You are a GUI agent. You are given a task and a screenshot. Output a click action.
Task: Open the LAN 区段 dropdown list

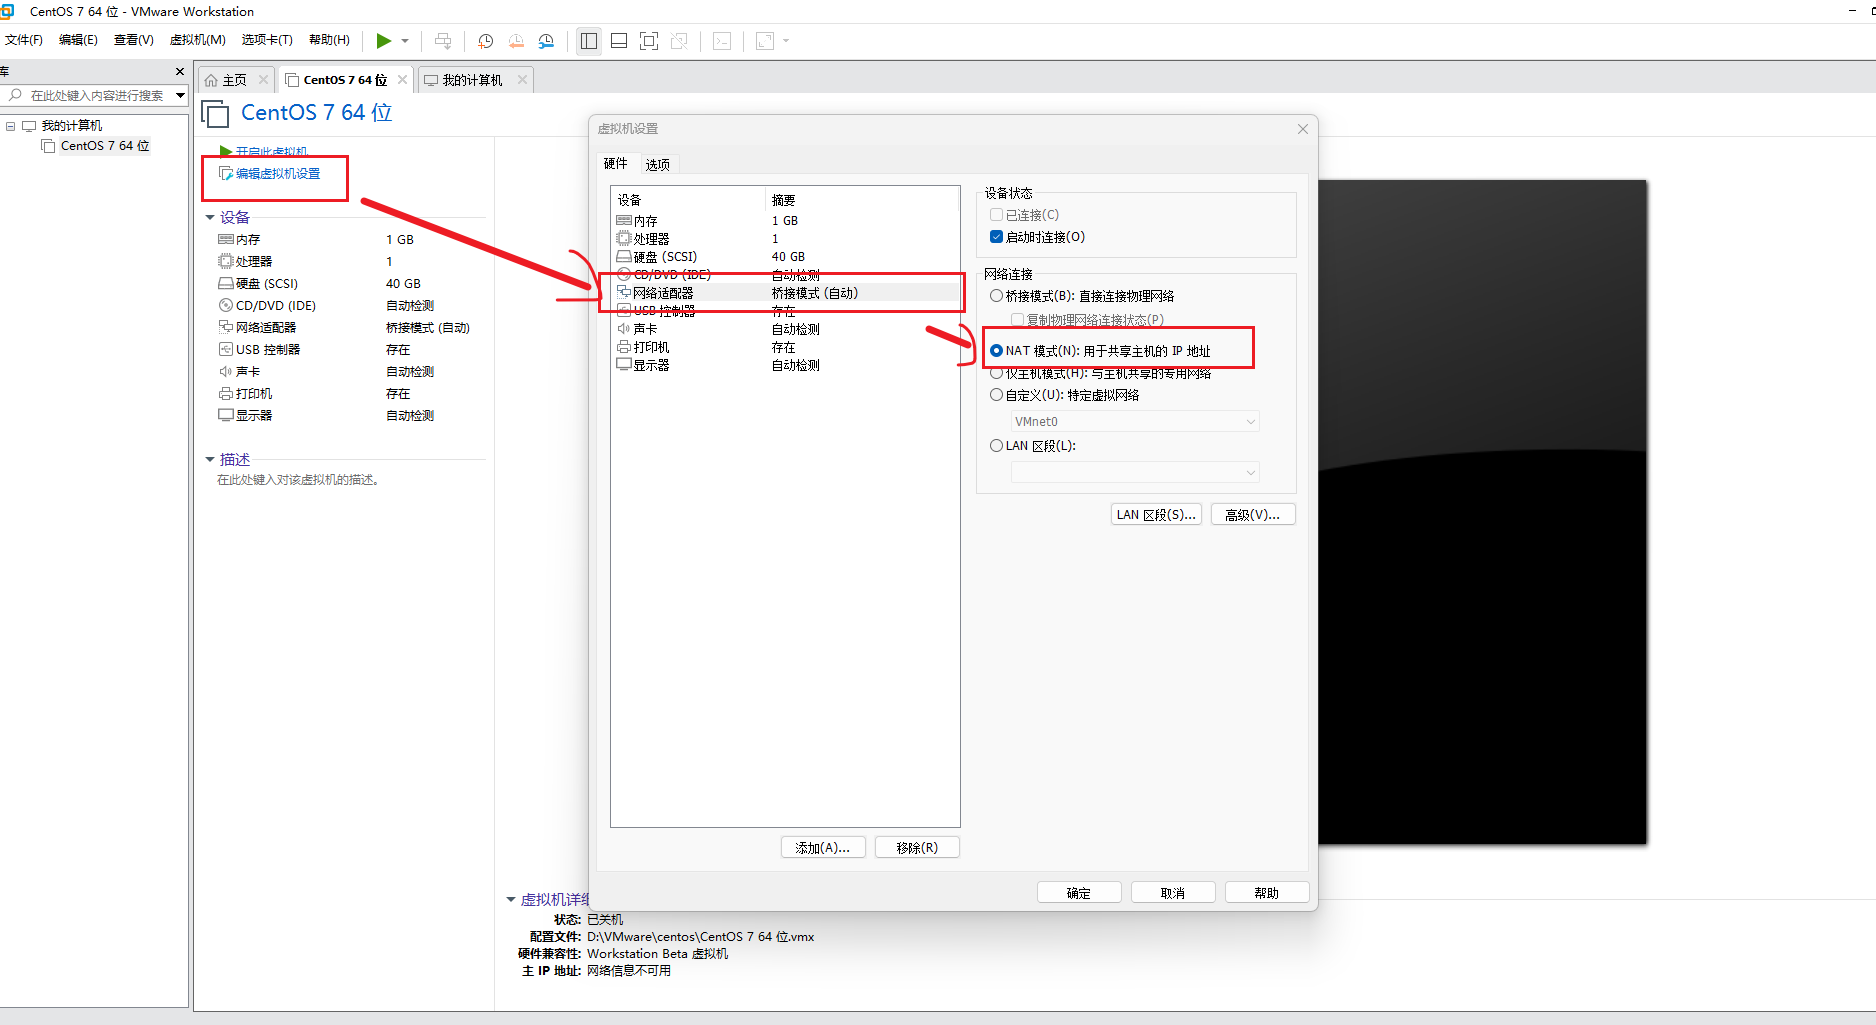(1135, 472)
